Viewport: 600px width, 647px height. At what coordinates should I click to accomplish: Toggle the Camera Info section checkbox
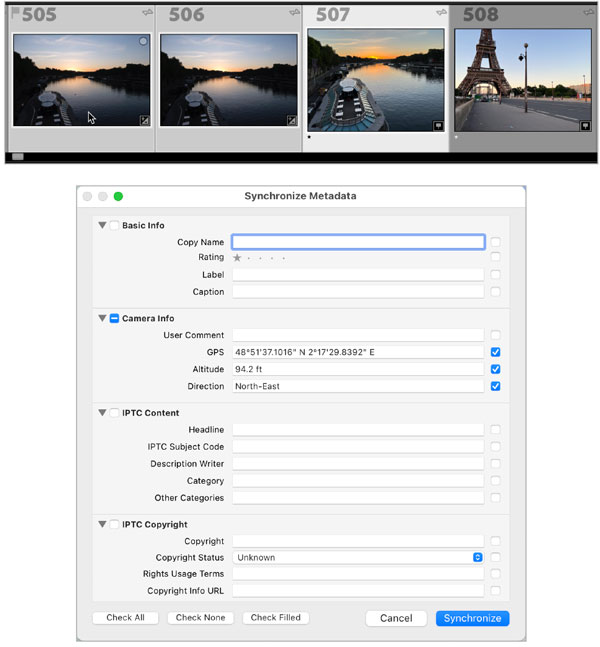tap(114, 318)
